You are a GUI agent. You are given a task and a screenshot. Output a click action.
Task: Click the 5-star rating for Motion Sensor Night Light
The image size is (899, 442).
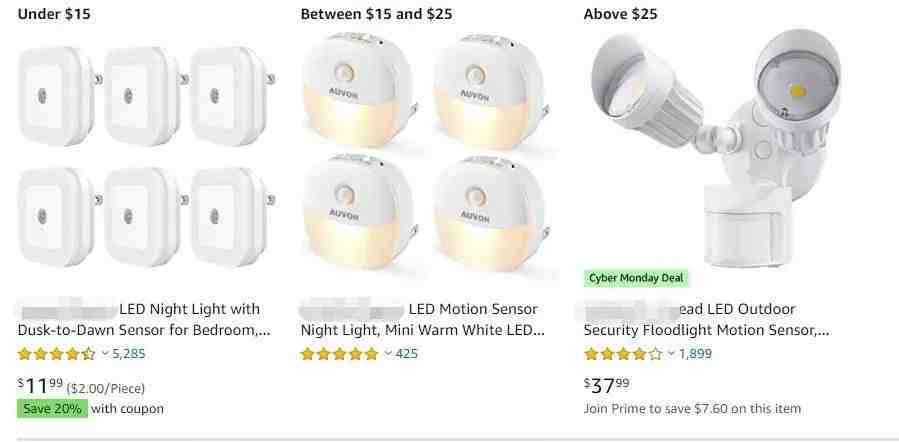coord(339,354)
